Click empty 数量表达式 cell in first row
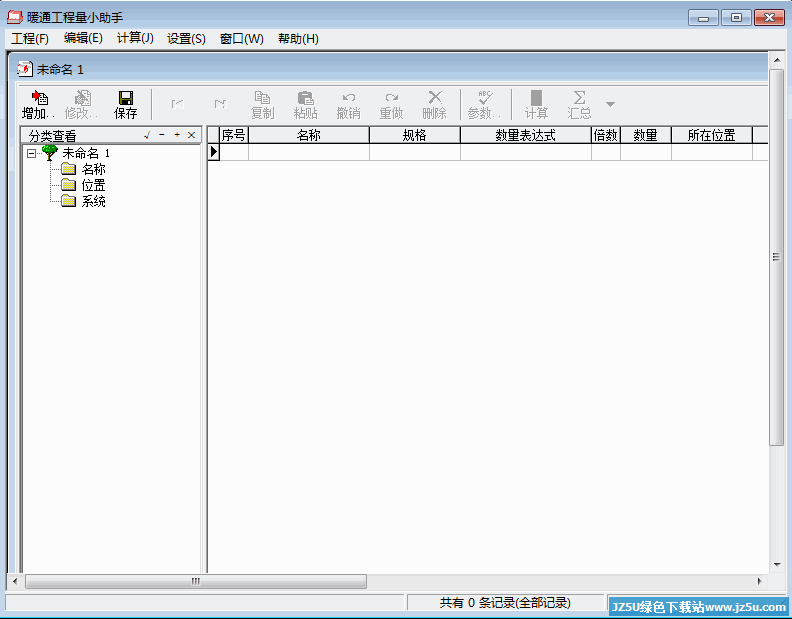Screen dimensions: 792x619 526,152
